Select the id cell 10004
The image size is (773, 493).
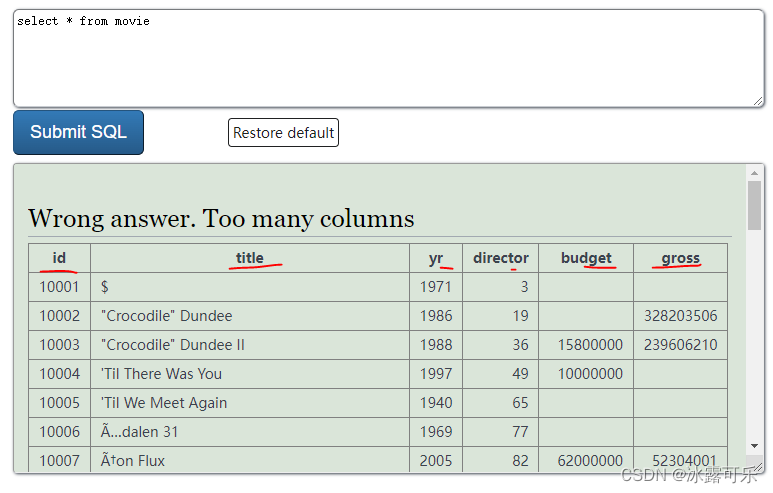tap(59, 374)
